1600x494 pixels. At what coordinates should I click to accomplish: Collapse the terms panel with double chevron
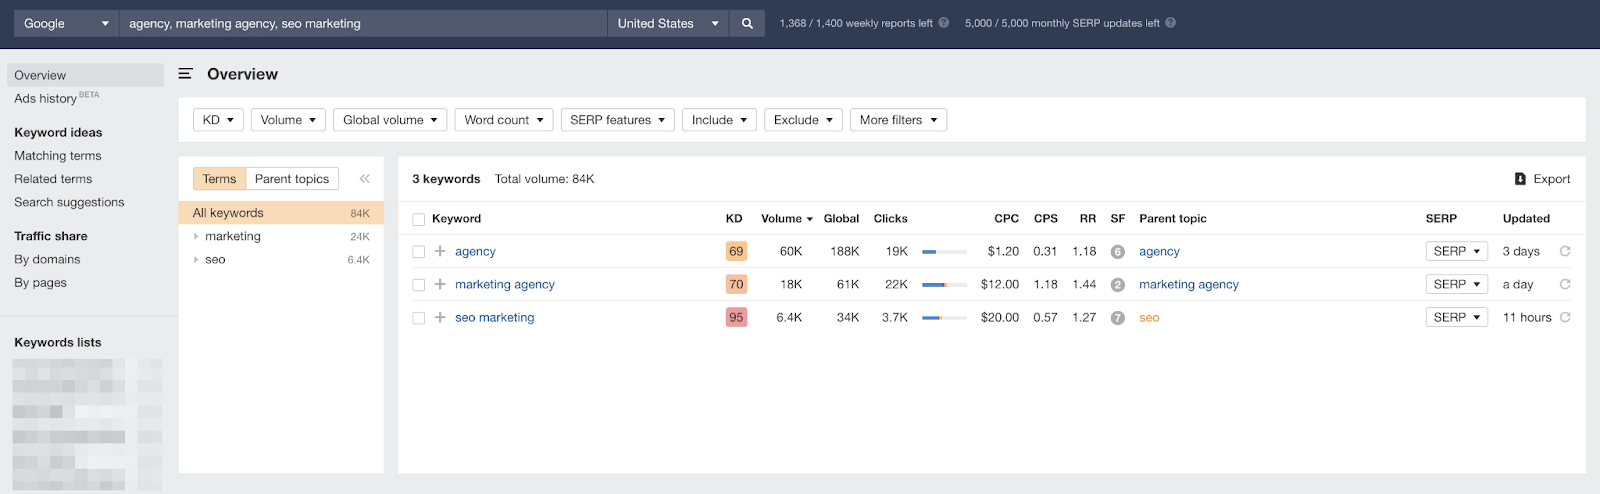click(x=364, y=179)
